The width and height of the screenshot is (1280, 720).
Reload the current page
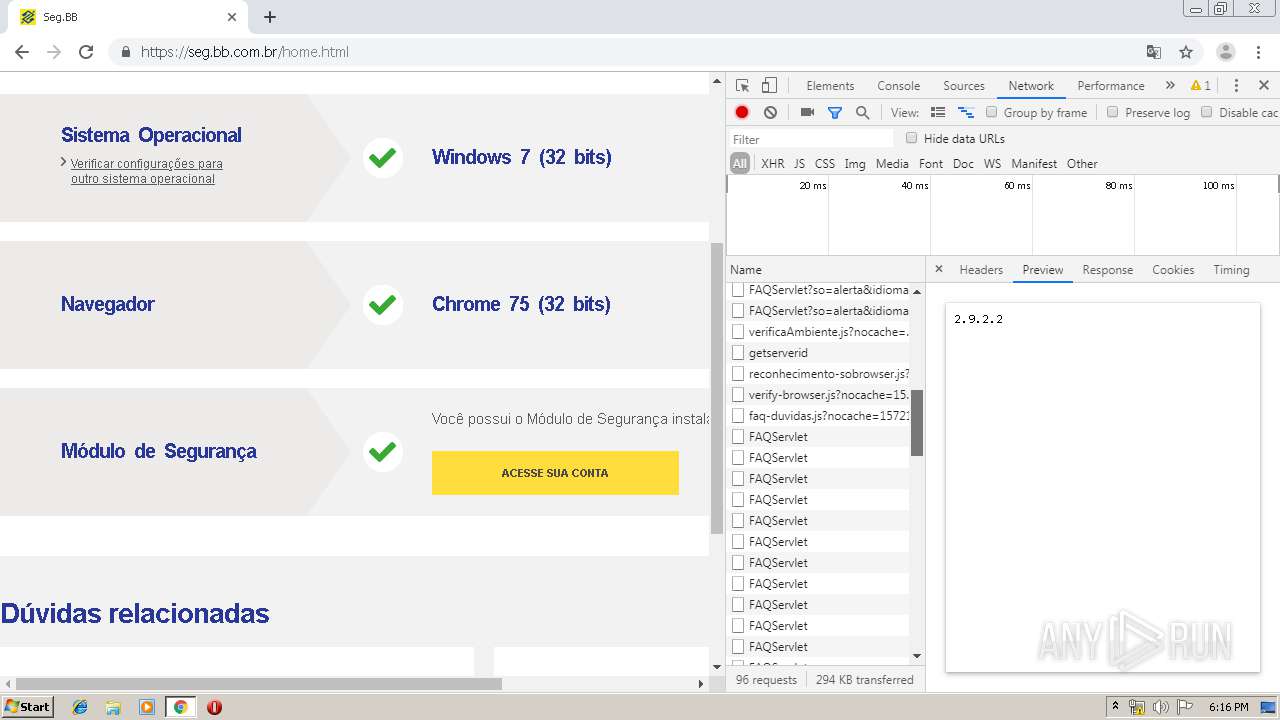(x=86, y=52)
